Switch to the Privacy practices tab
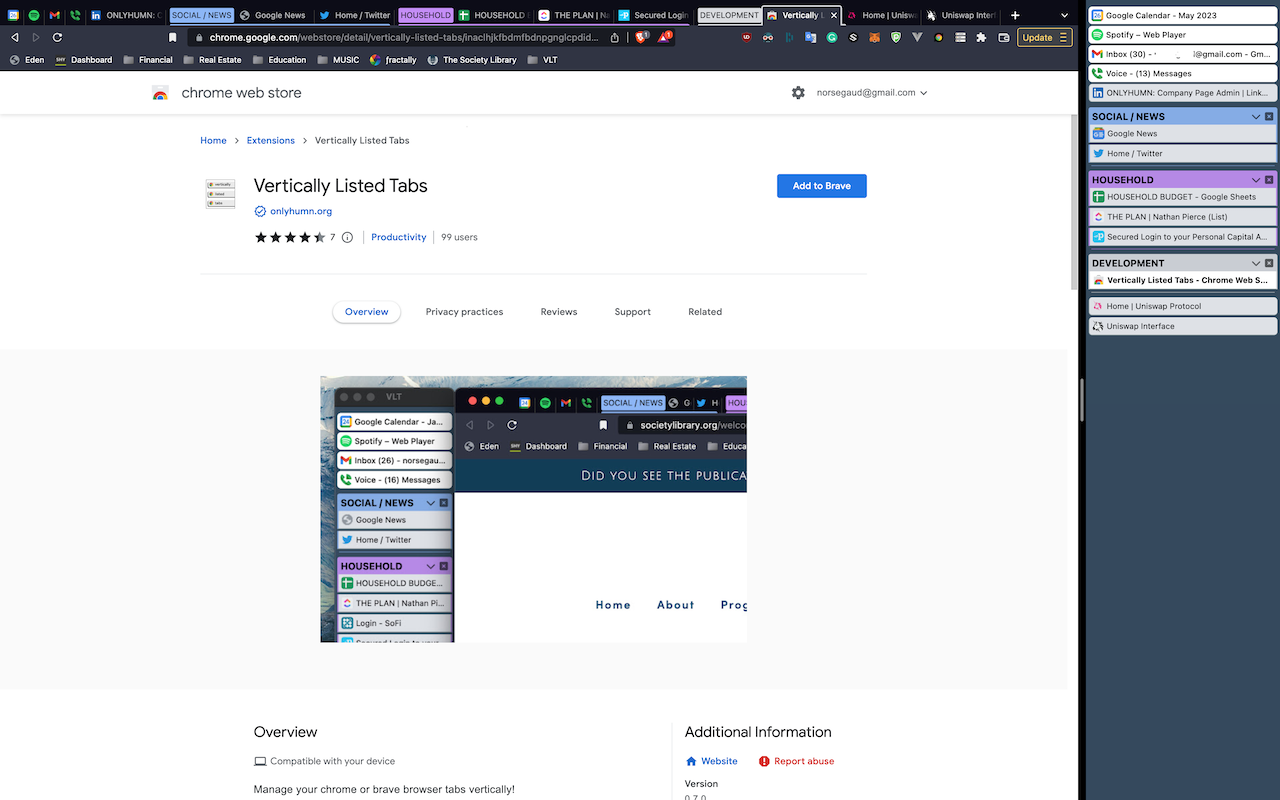 click(x=464, y=311)
